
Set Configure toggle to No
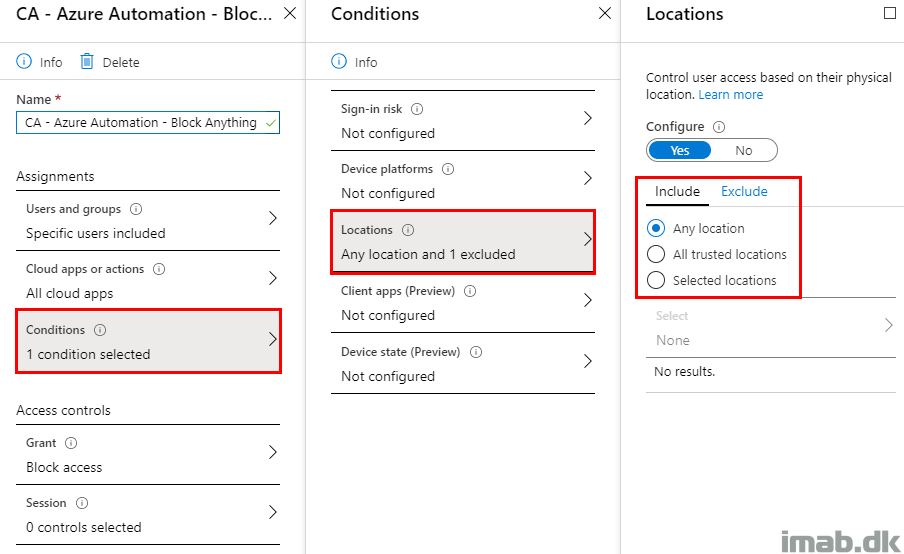pyautogui.click(x=744, y=150)
